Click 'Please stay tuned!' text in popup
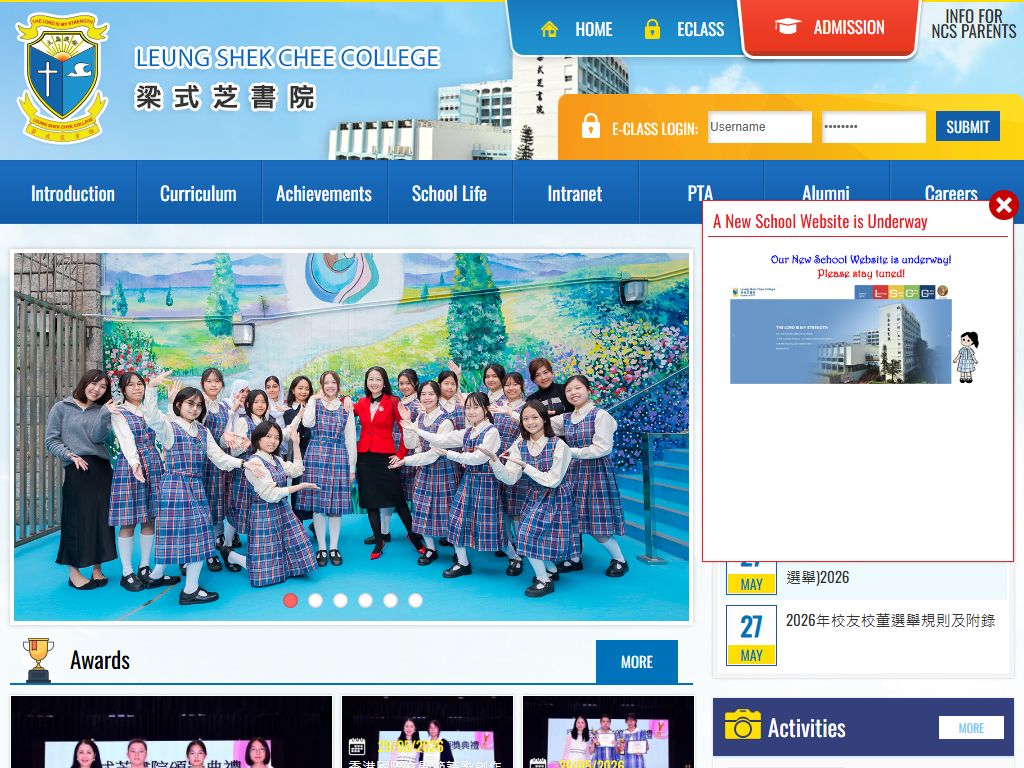This screenshot has height=768, width=1024. pos(861,274)
